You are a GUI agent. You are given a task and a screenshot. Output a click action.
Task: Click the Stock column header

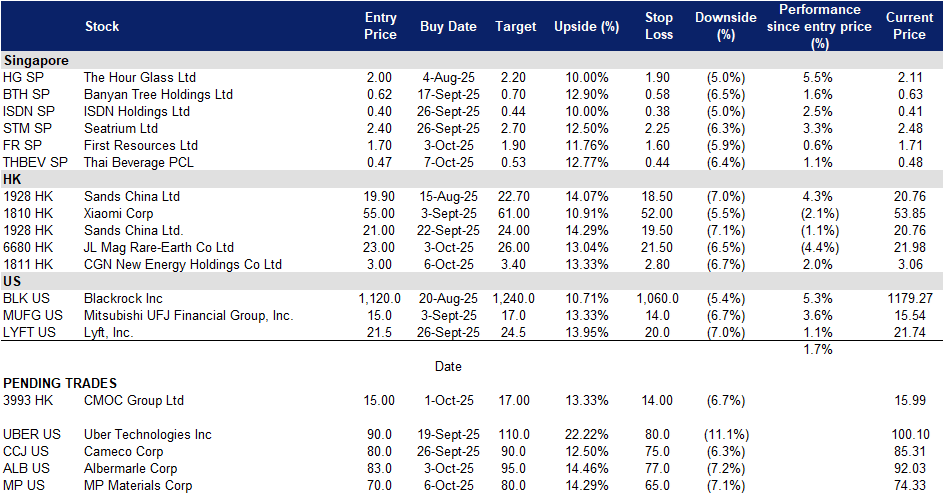point(102,26)
